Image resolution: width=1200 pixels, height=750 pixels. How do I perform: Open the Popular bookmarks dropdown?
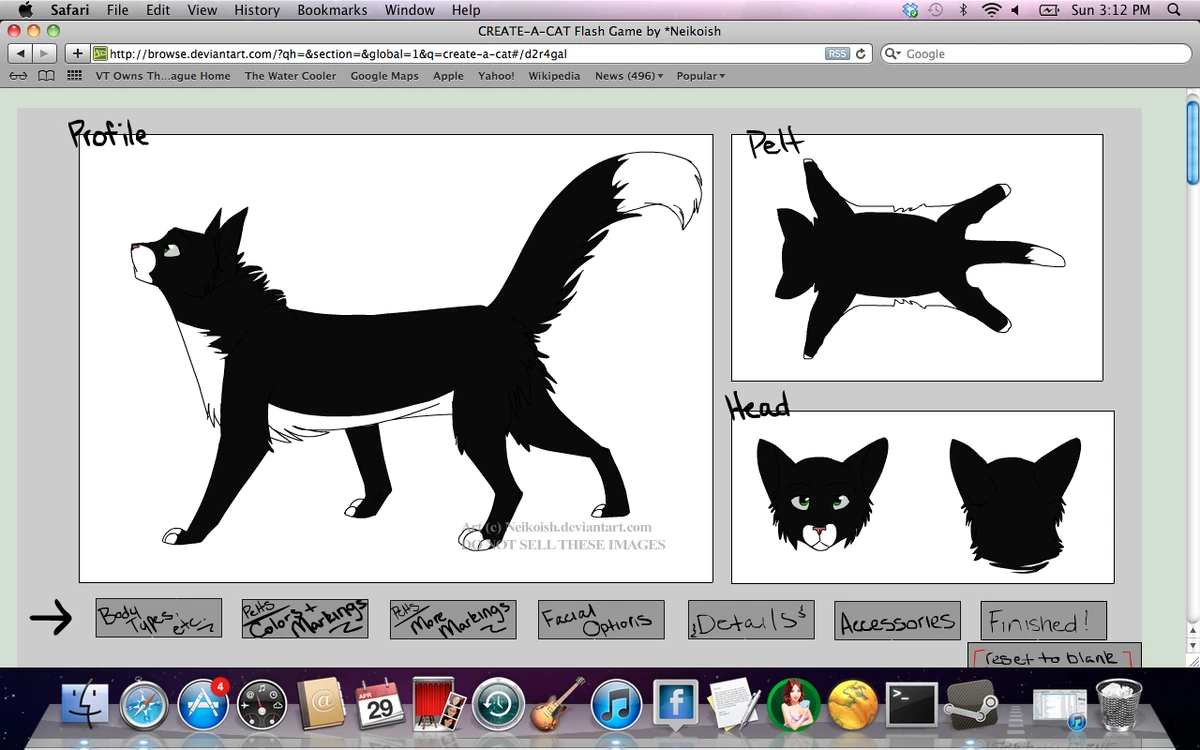(x=700, y=75)
